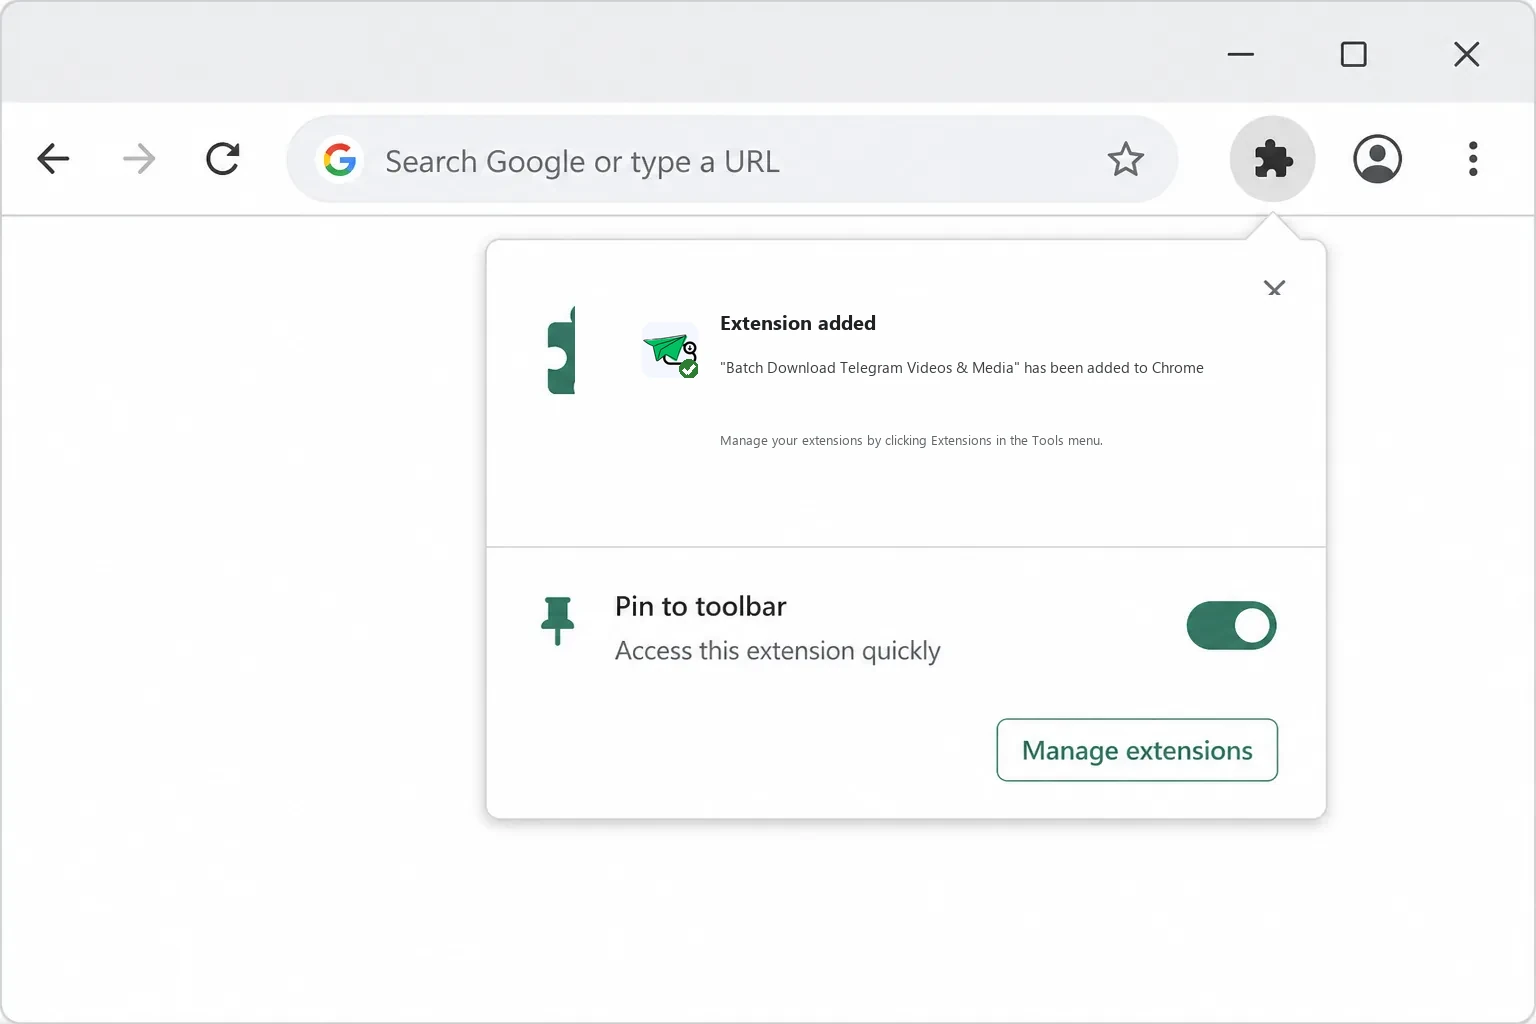Screen dimensions: 1536x1024
Task: Open Chrome's three-dot menu
Action: (1473, 159)
